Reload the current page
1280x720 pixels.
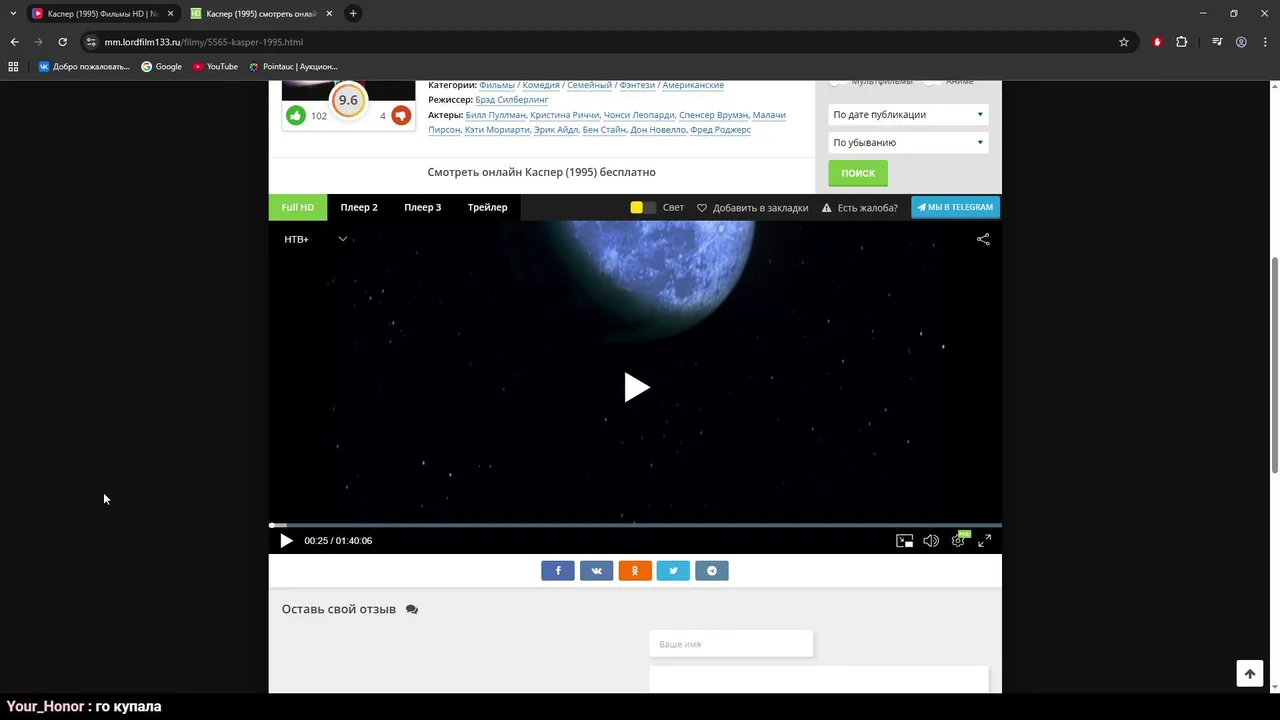(x=62, y=42)
